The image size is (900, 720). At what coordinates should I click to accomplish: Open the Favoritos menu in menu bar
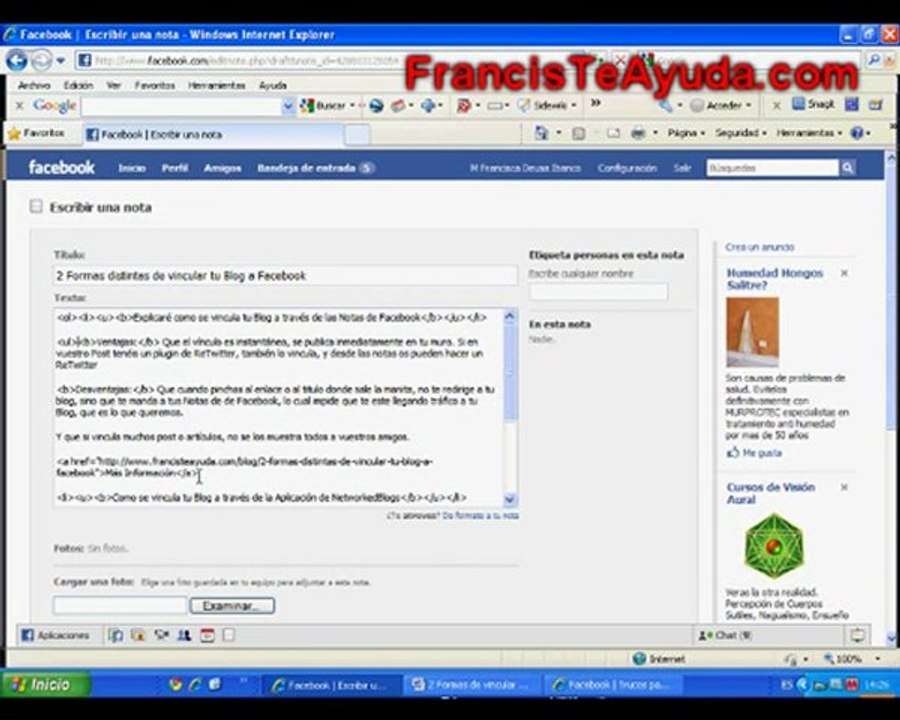point(154,85)
